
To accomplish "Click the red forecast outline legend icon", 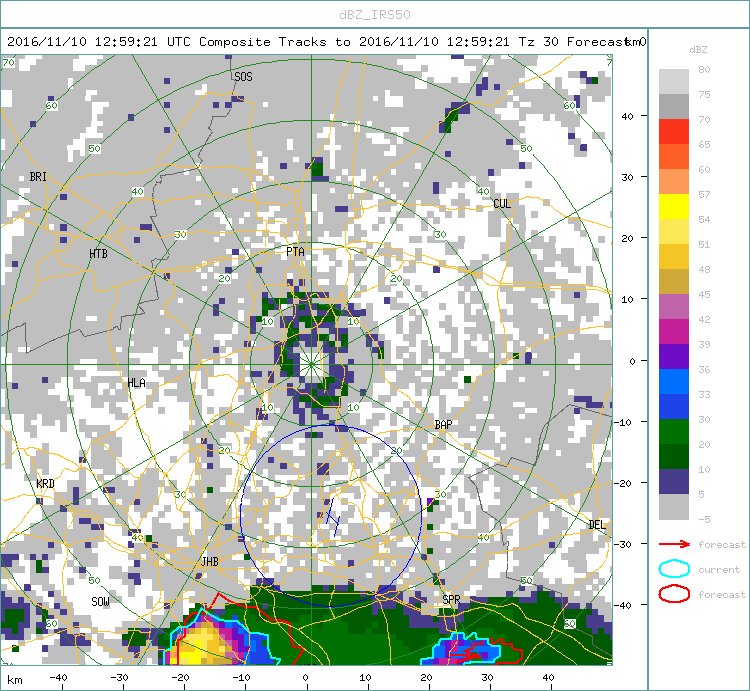I will click(674, 594).
